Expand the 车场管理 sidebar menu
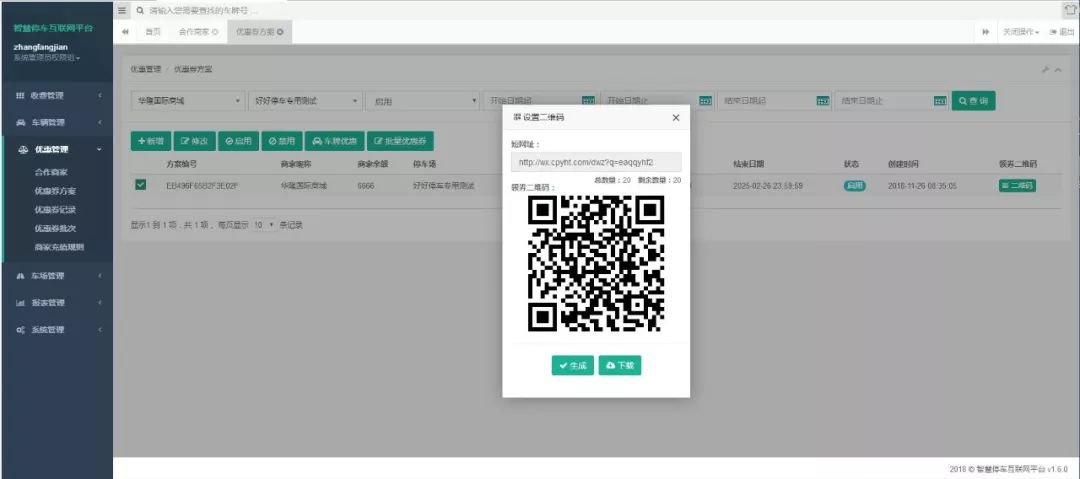 click(x=56, y=276)
